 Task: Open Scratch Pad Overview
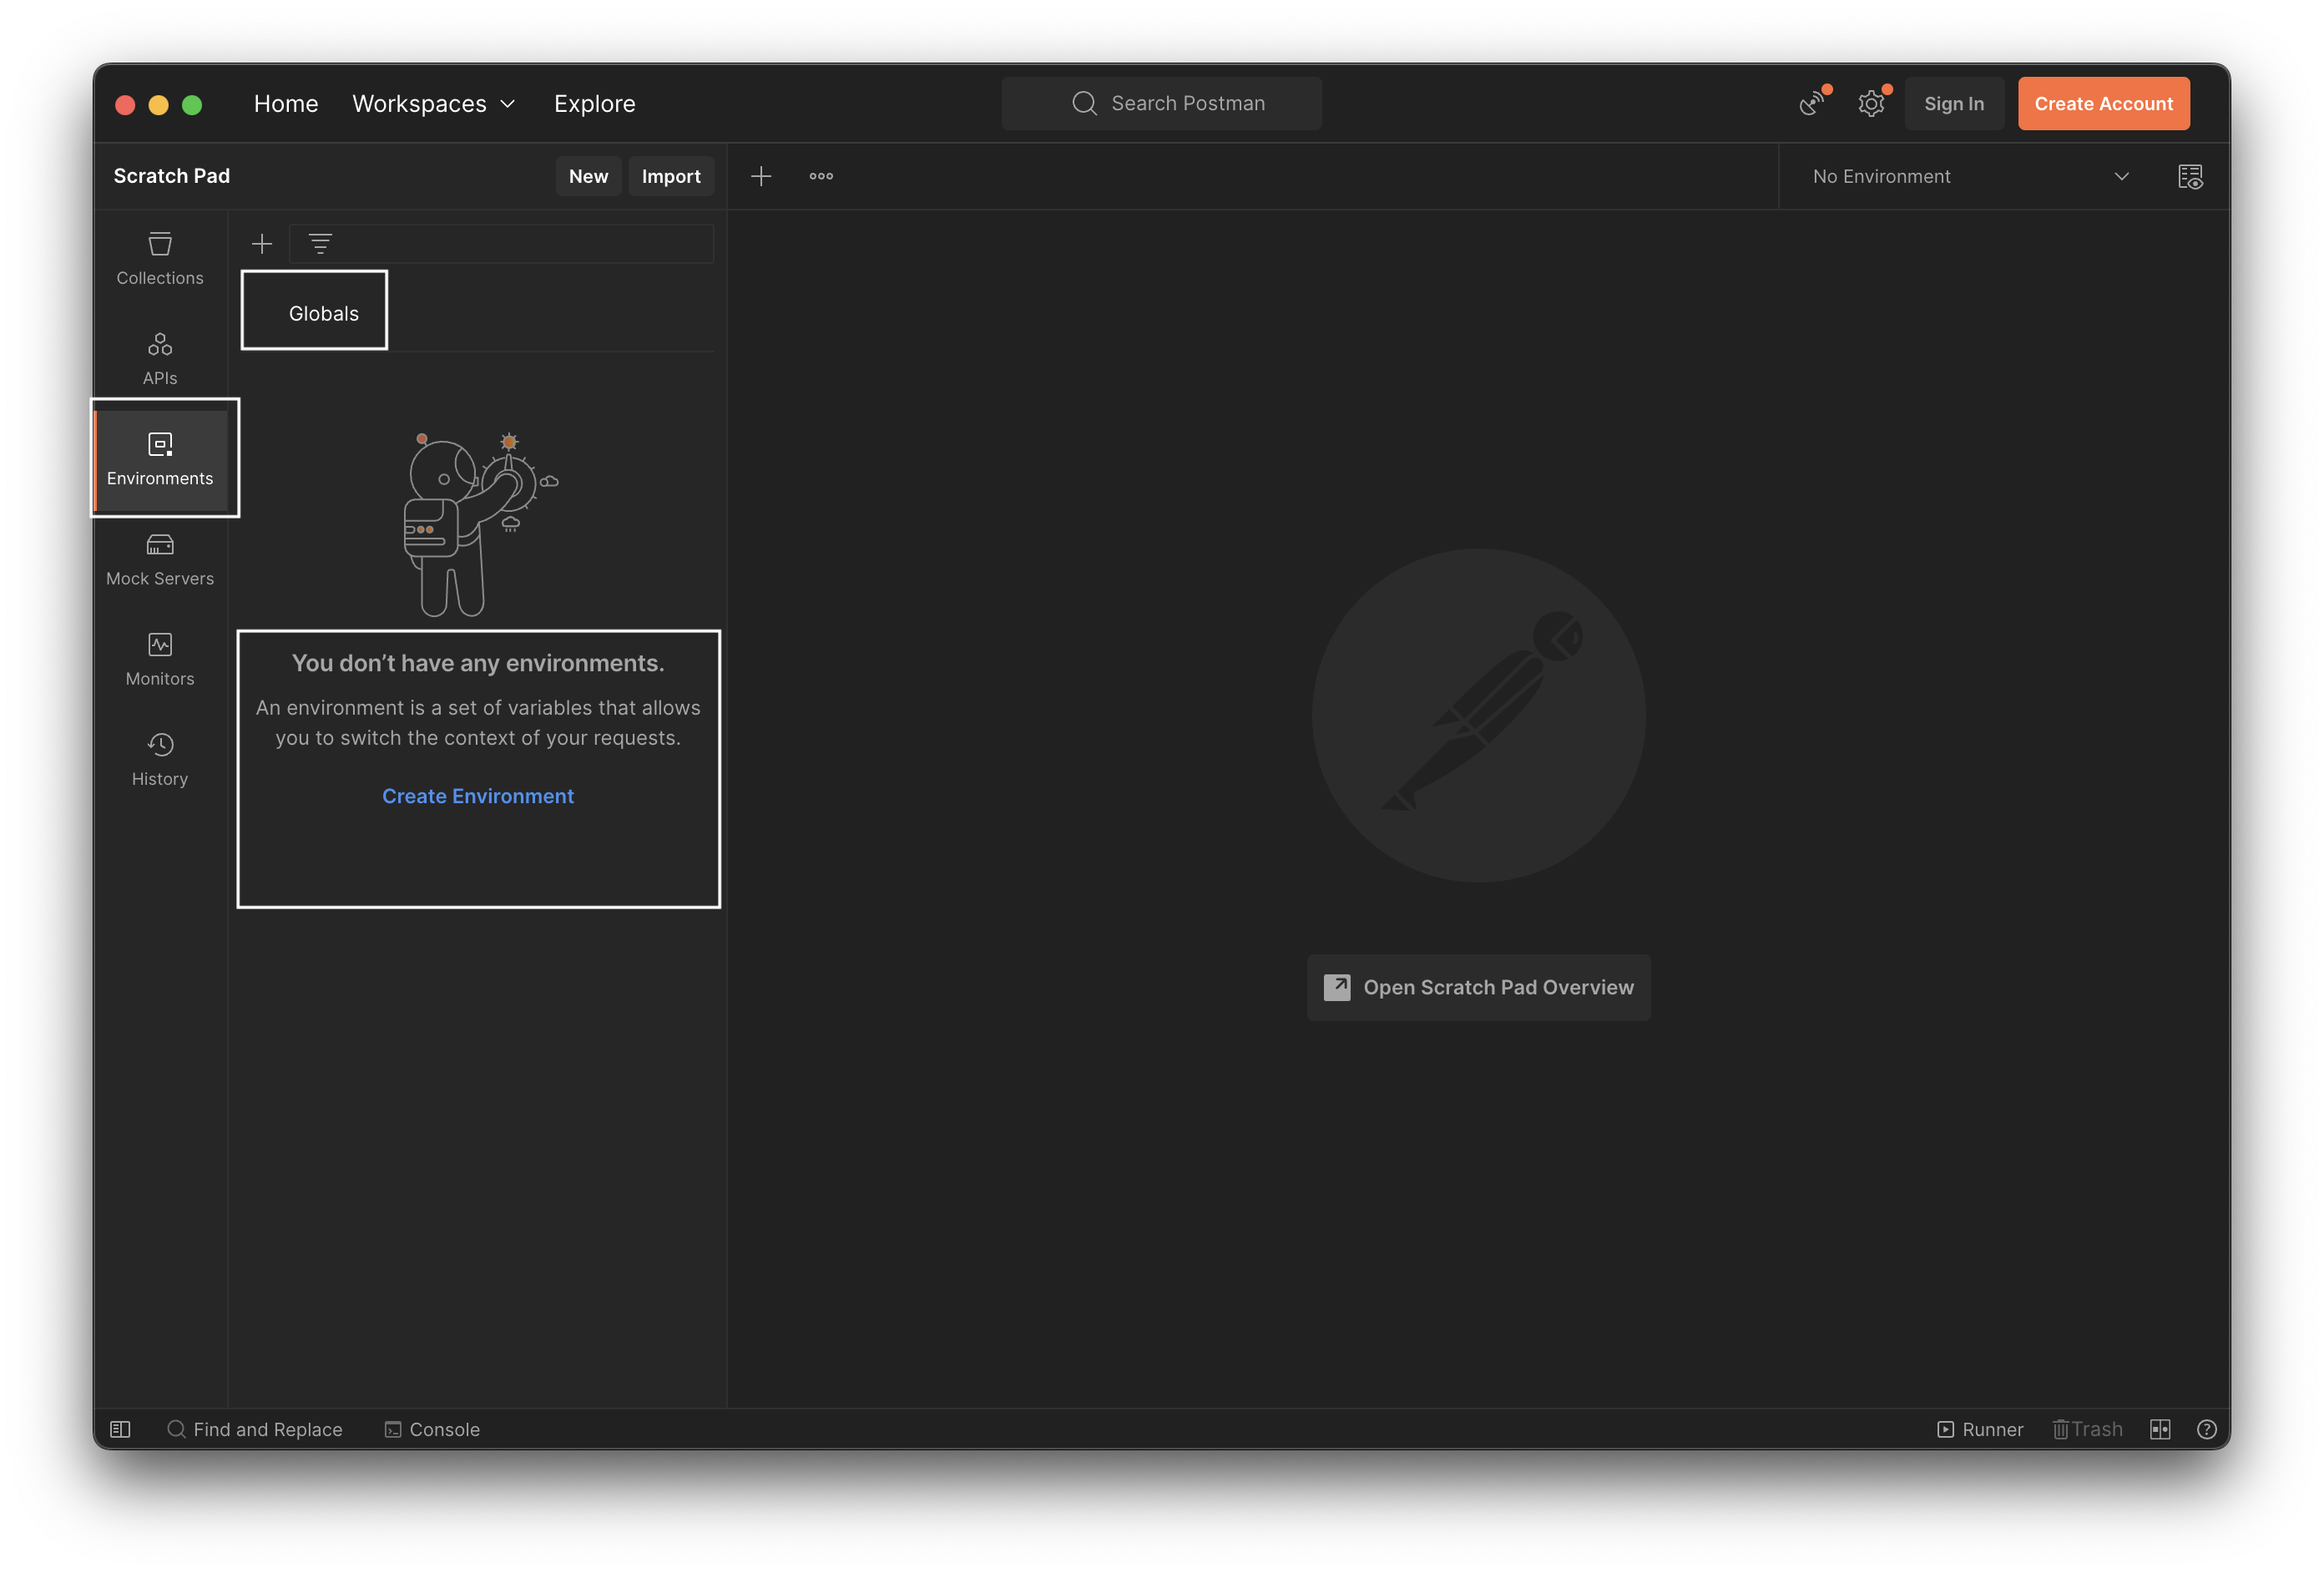pyautogui.click(x=1478, y=987)
